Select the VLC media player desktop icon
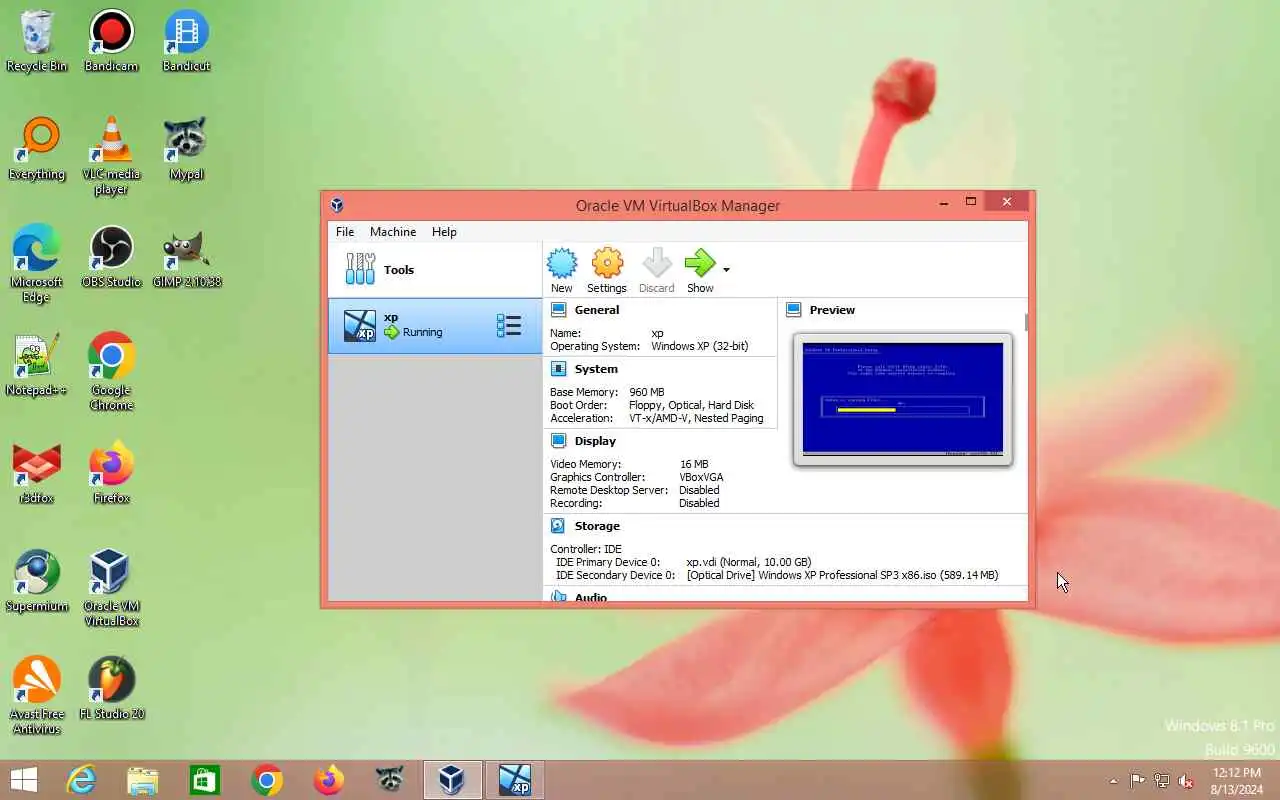 pos(111,155)
